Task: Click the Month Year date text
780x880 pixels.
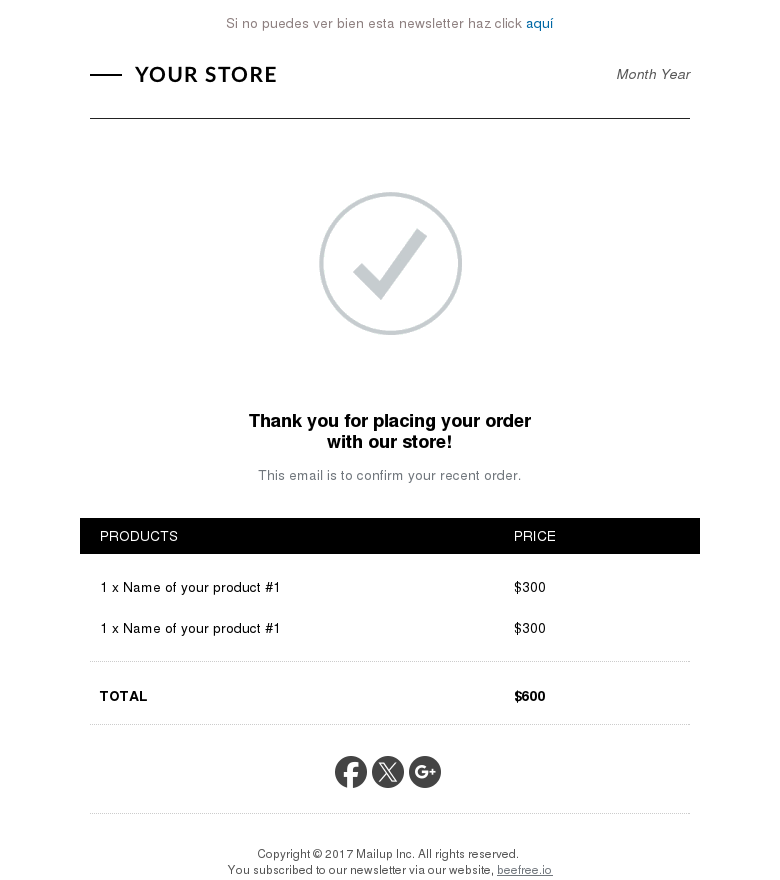Action: click(653, 74)
